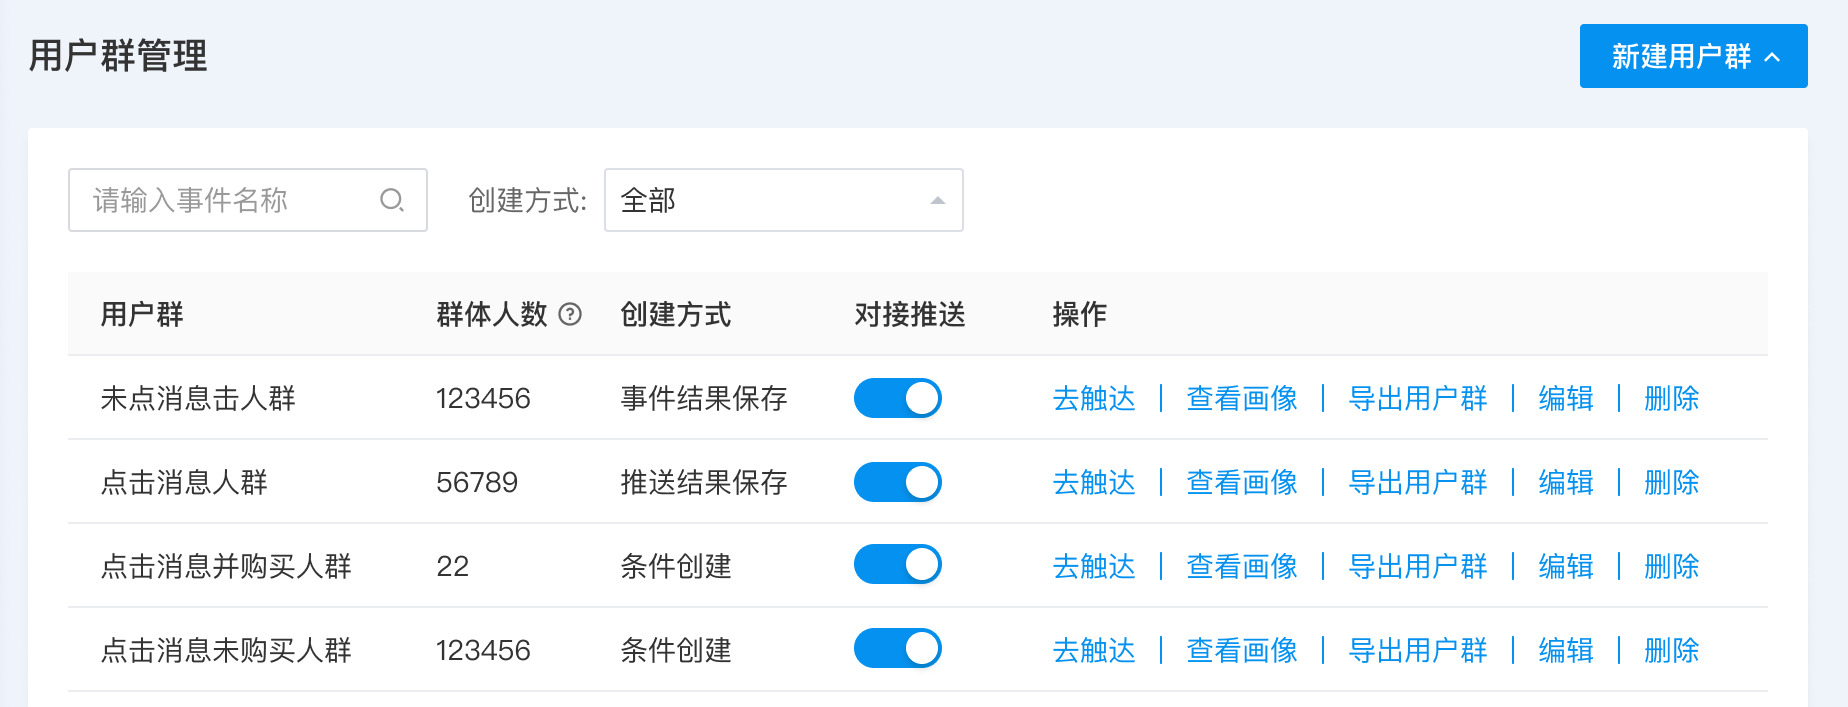Toggle 对接推送 for 点击消息人群
Image resolution: width=1848 pixels, height=707 pixels.
[x=898, y=482]
